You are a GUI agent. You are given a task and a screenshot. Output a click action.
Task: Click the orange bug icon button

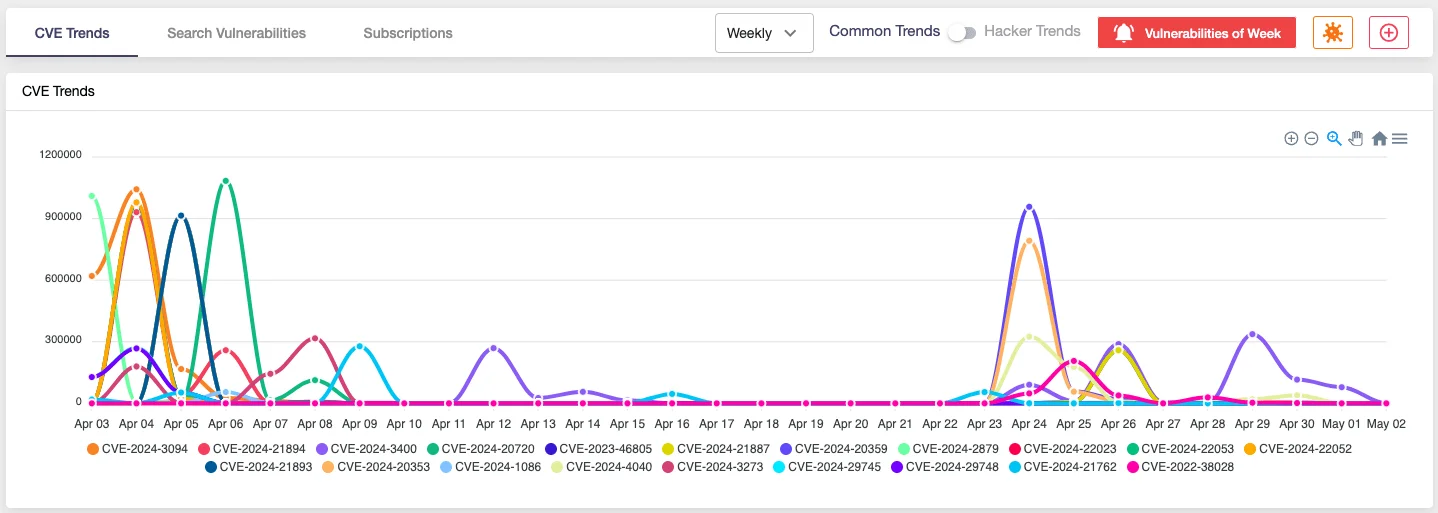pyautogui.click(x=1332, y=32)
